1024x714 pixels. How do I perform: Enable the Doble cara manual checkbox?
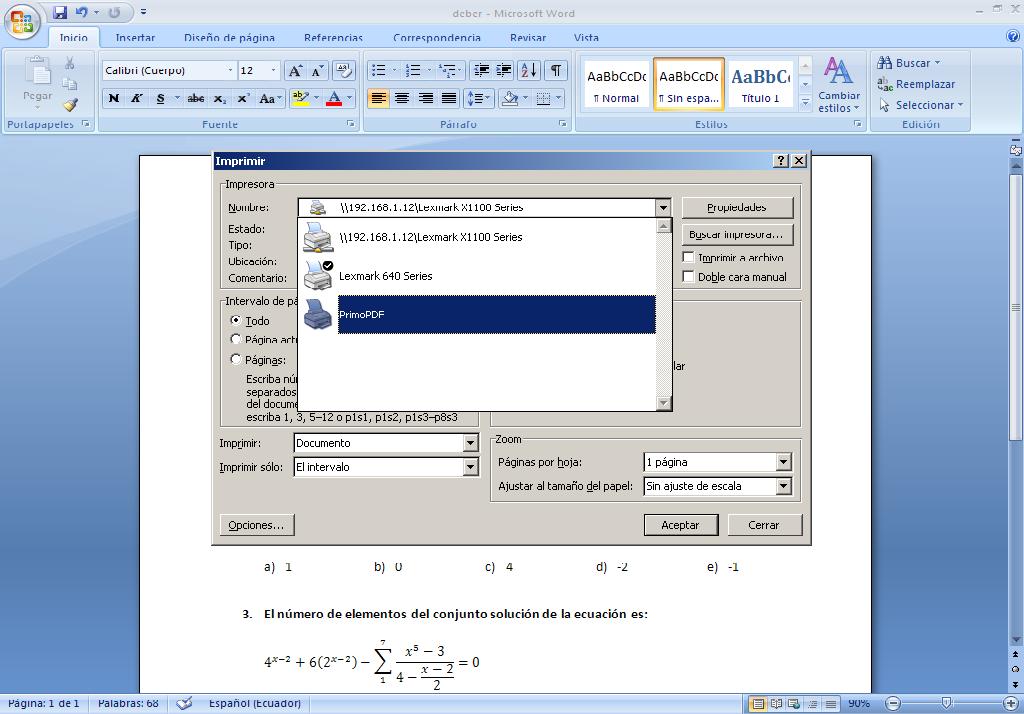(x=688, y=277)
